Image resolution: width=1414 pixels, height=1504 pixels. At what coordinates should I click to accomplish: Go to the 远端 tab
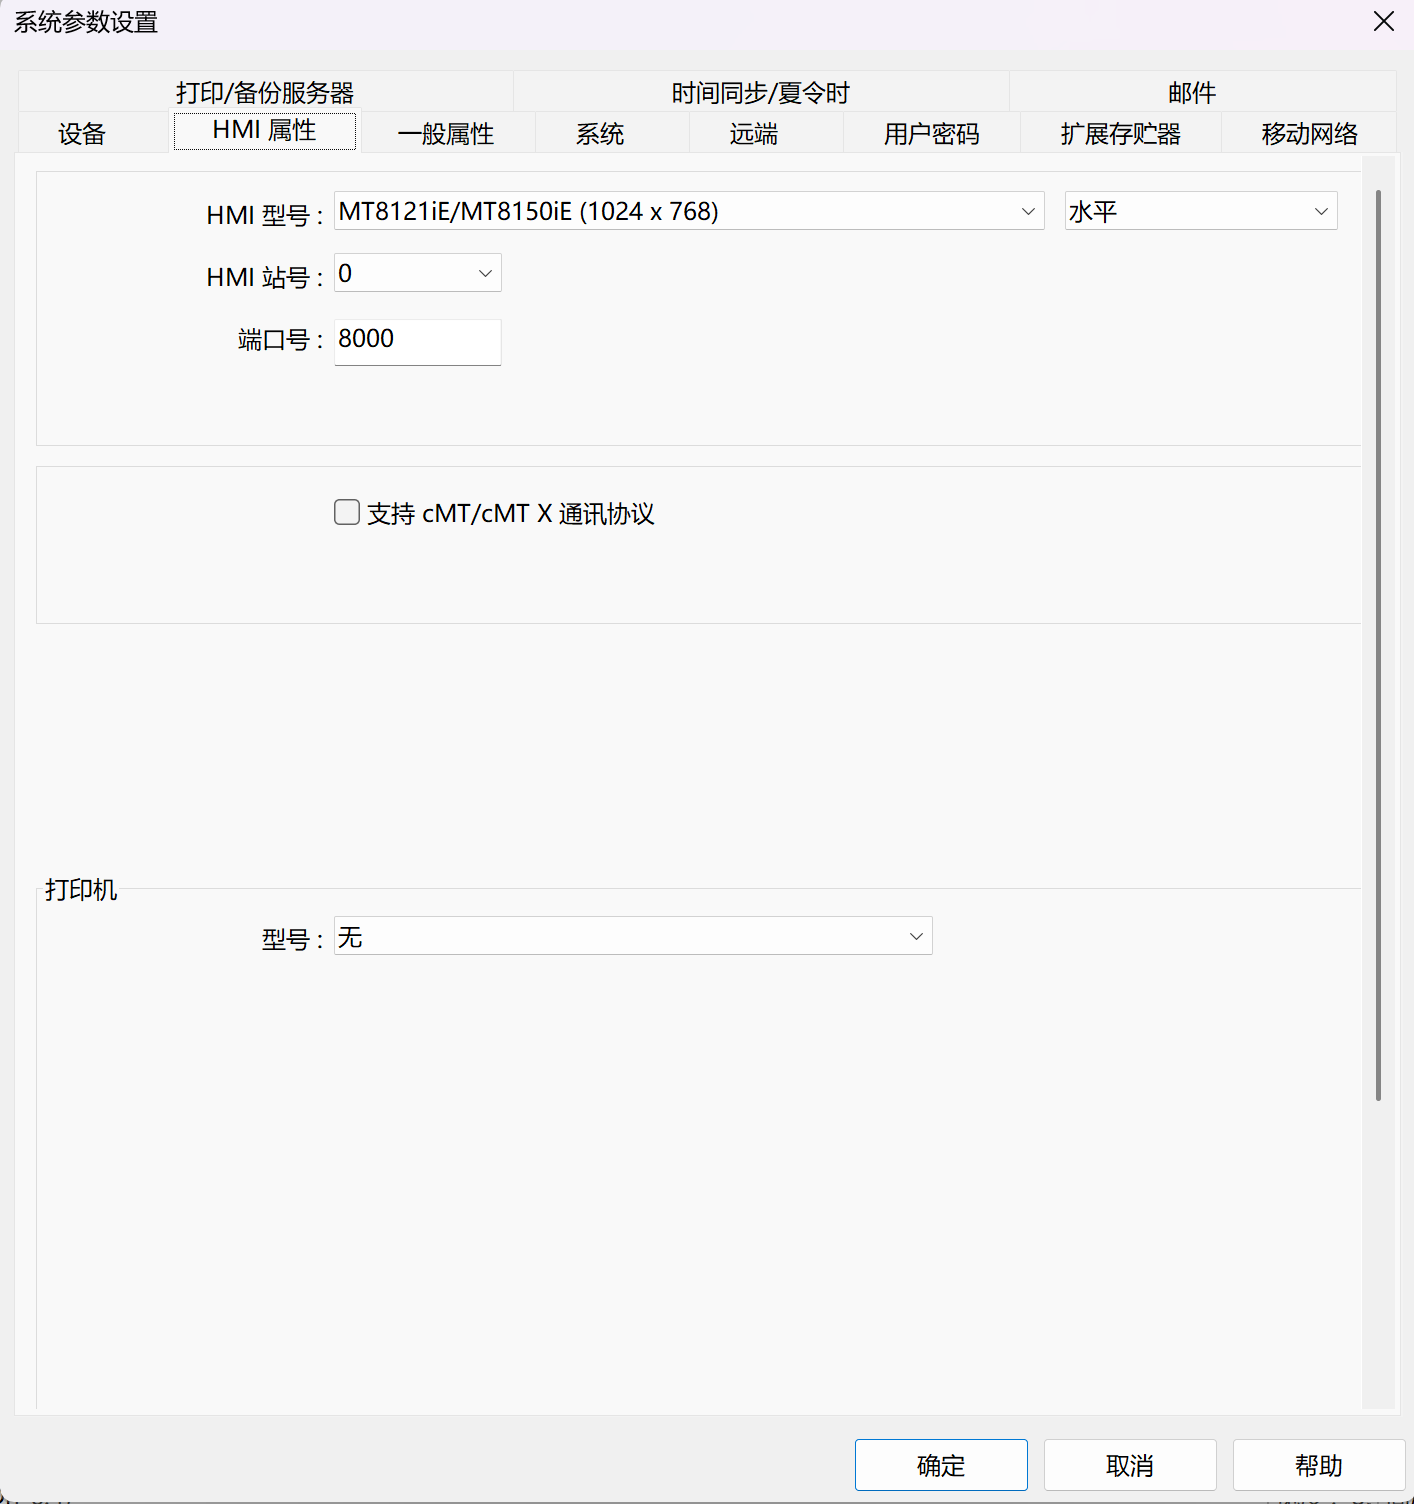tap(754, 133)
